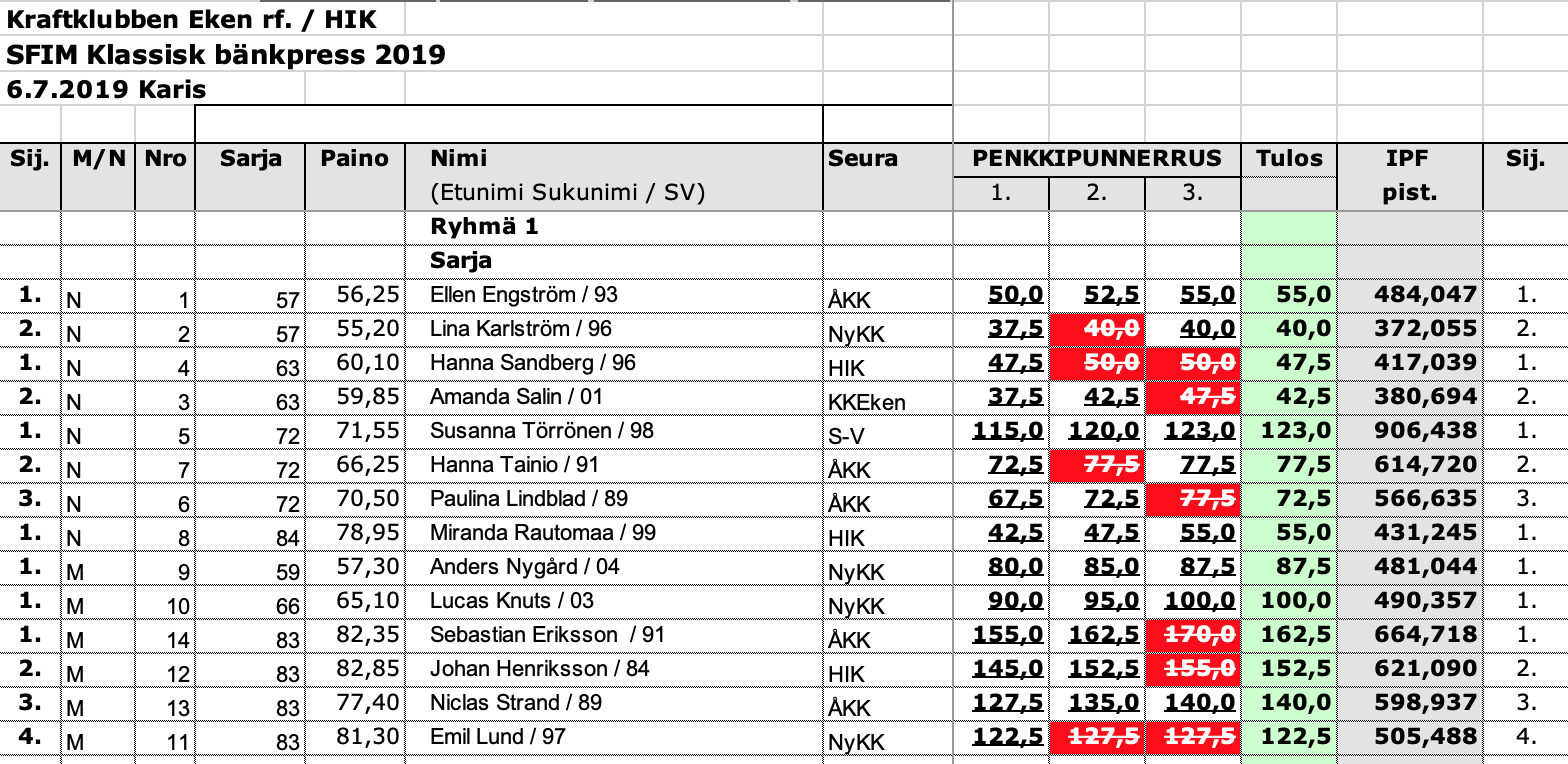Select Niclas Strand's IPF points 598,937
The image size is (1568, 764).
point(1410,703)
